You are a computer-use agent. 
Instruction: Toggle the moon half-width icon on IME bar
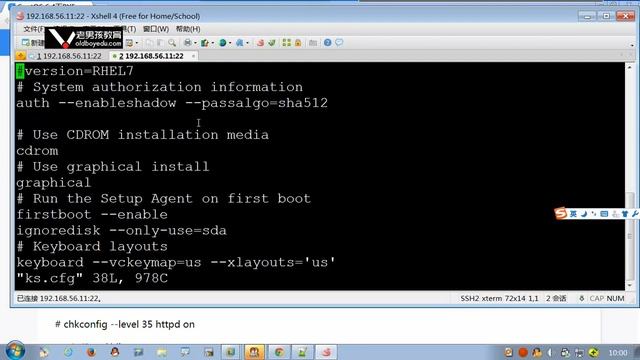[584, 214]
